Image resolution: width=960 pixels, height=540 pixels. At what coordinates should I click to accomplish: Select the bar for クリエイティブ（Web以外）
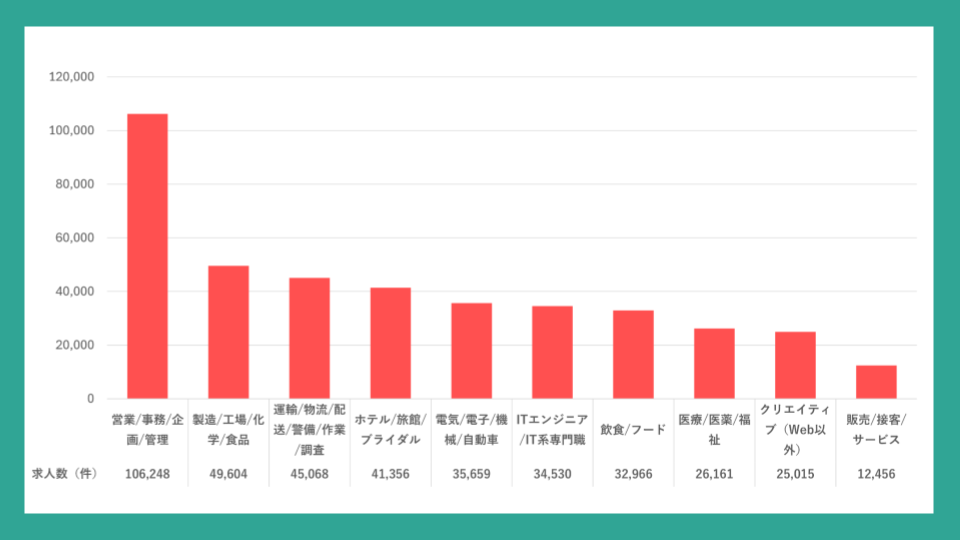pyautogui.click(x=795, y=365)
